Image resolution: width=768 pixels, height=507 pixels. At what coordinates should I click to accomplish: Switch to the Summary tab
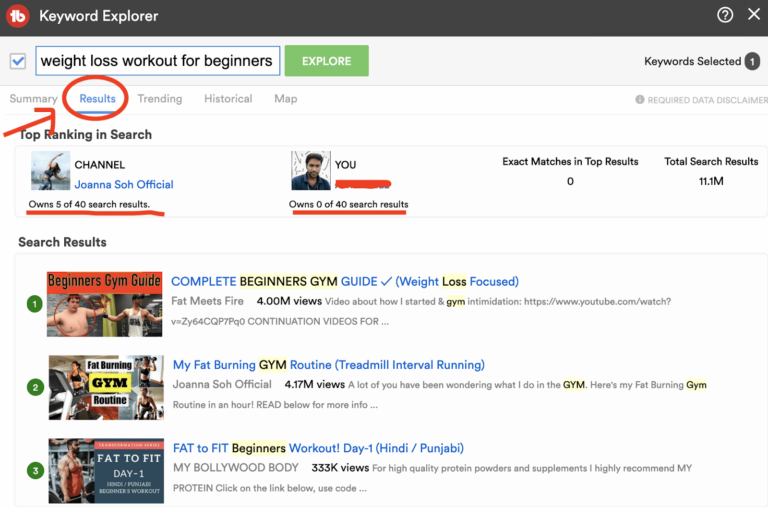point(33,98)
